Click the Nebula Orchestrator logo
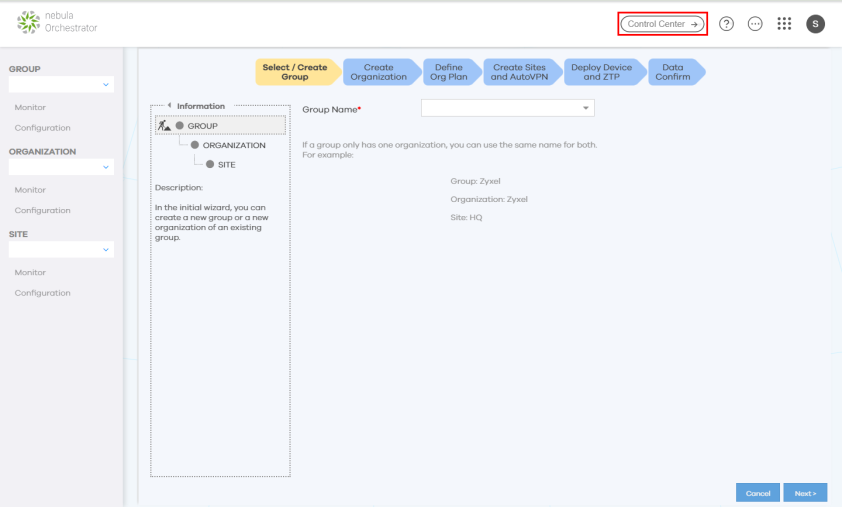 click(58, 22)
